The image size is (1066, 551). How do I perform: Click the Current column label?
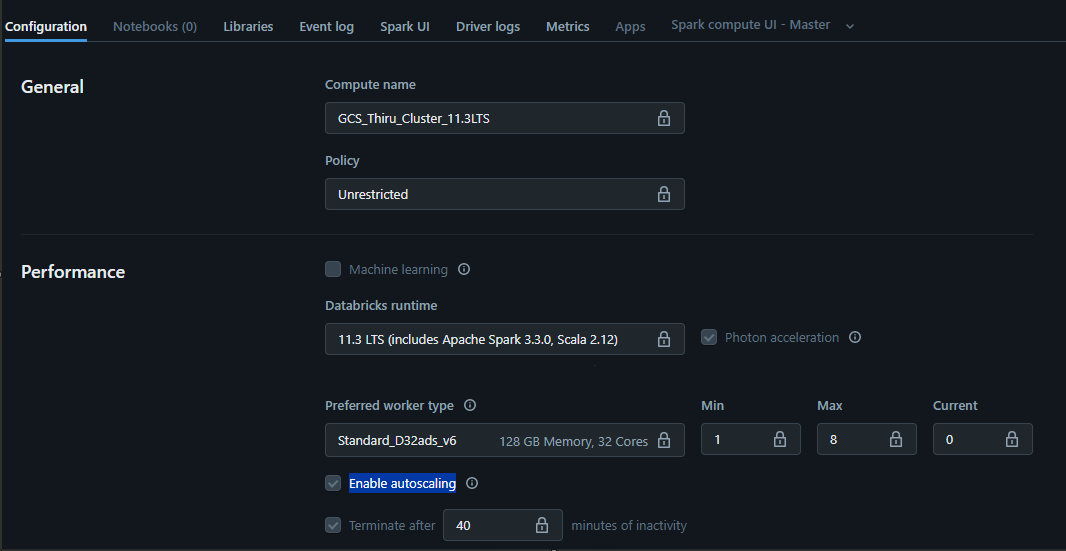point(955,405)
